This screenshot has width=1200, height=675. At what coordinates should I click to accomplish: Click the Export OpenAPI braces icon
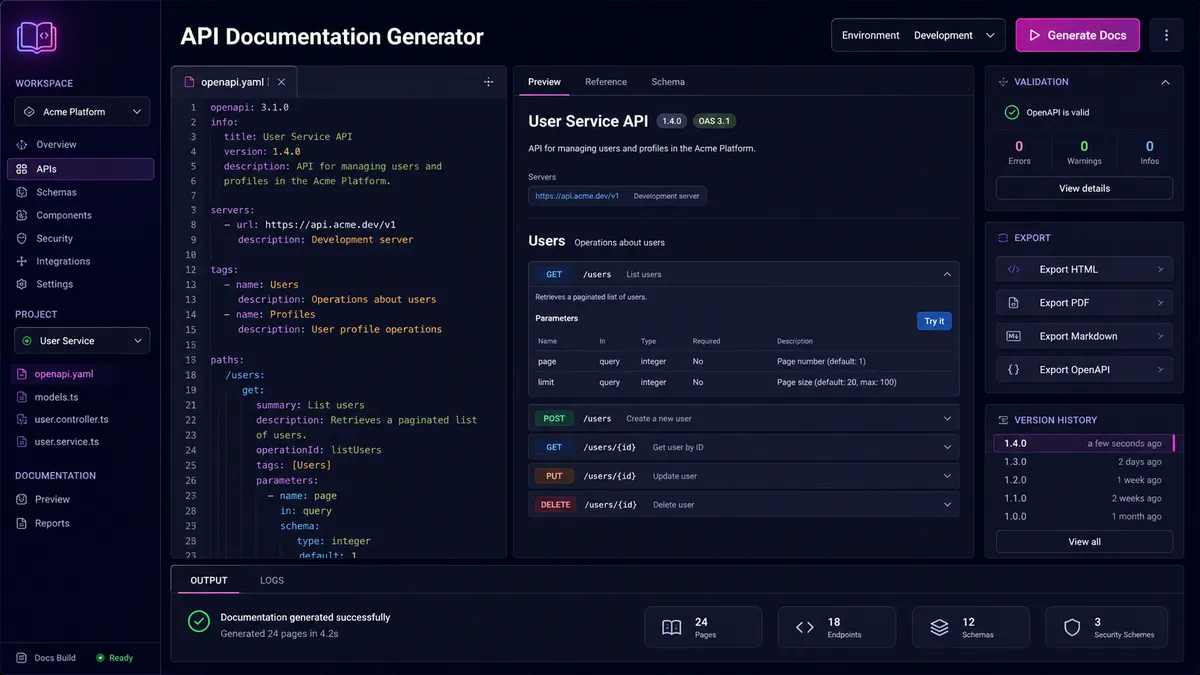(1013, 370)
